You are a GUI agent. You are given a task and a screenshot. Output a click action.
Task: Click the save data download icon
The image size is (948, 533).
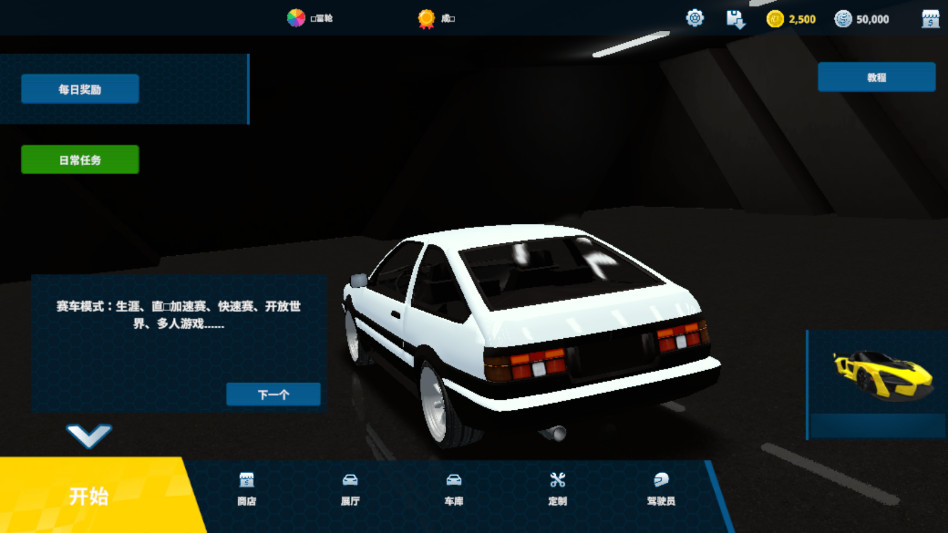[735, 19]
